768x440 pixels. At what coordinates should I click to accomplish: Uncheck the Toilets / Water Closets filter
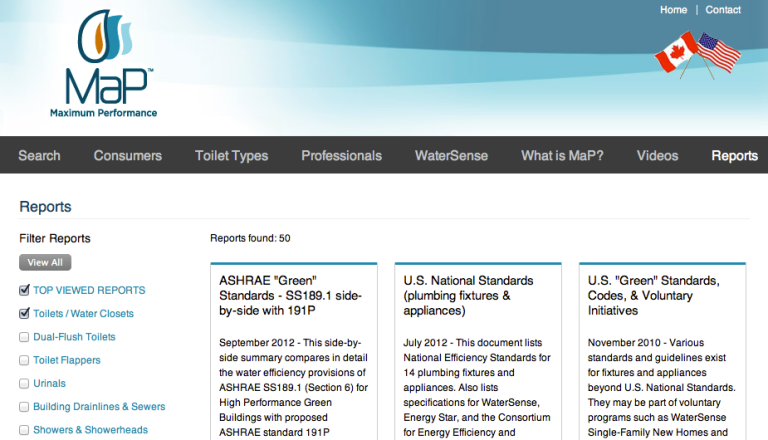tap(24, 314)
